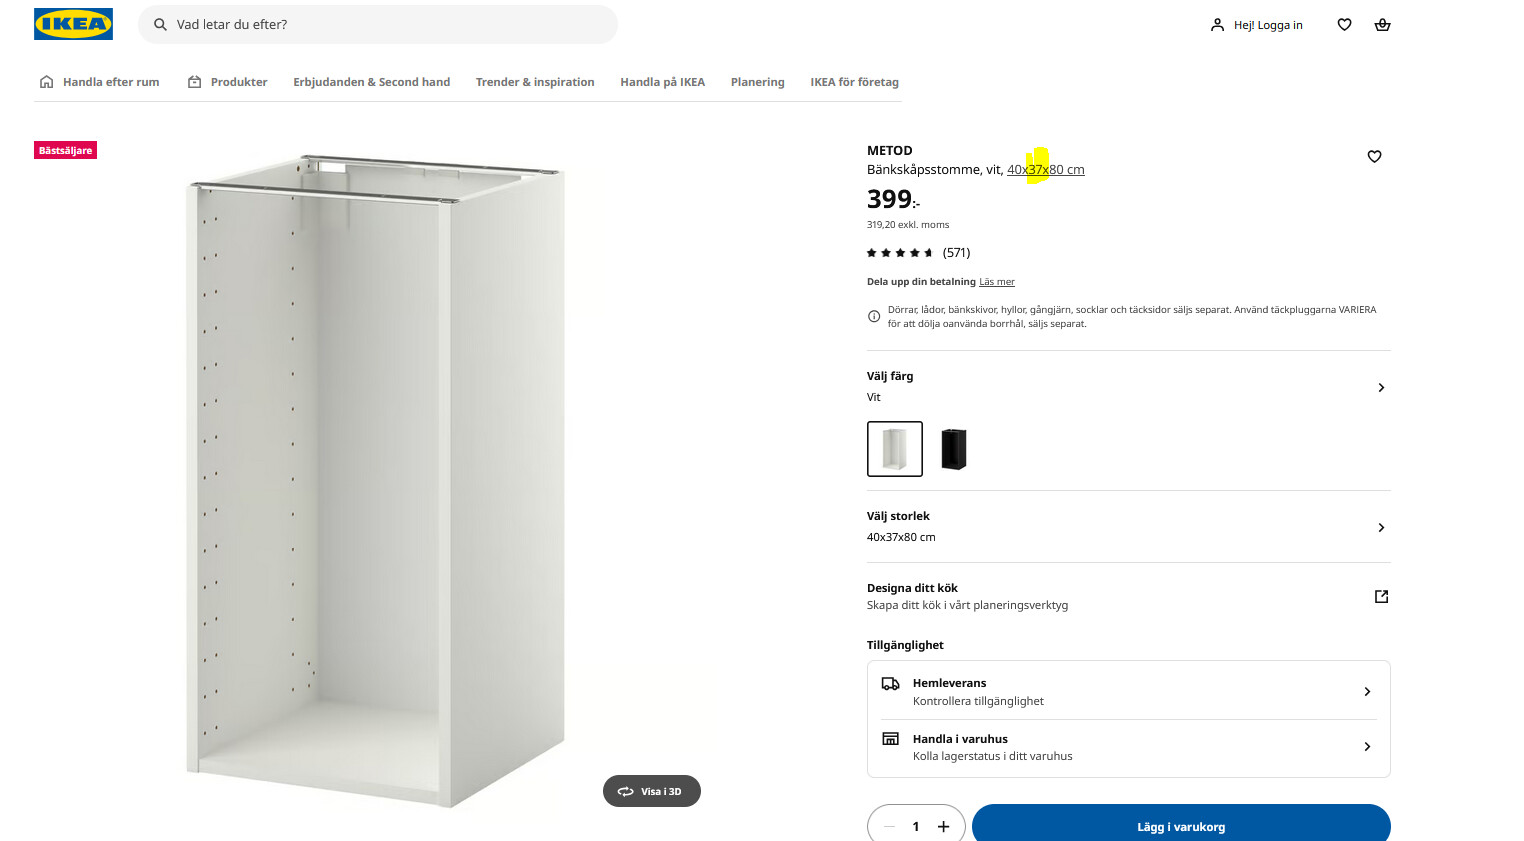
Task: Select the white color variant
Action: click(x=894, y=449)
